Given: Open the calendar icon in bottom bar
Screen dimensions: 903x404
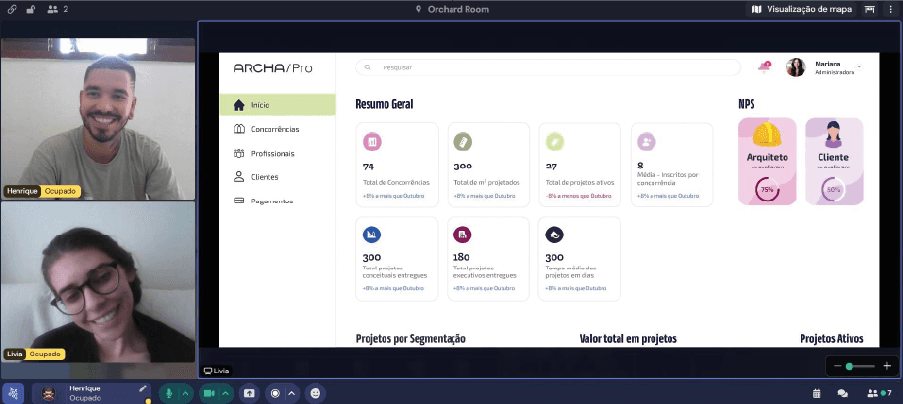Looking at the screenshot, I should 816,394.
